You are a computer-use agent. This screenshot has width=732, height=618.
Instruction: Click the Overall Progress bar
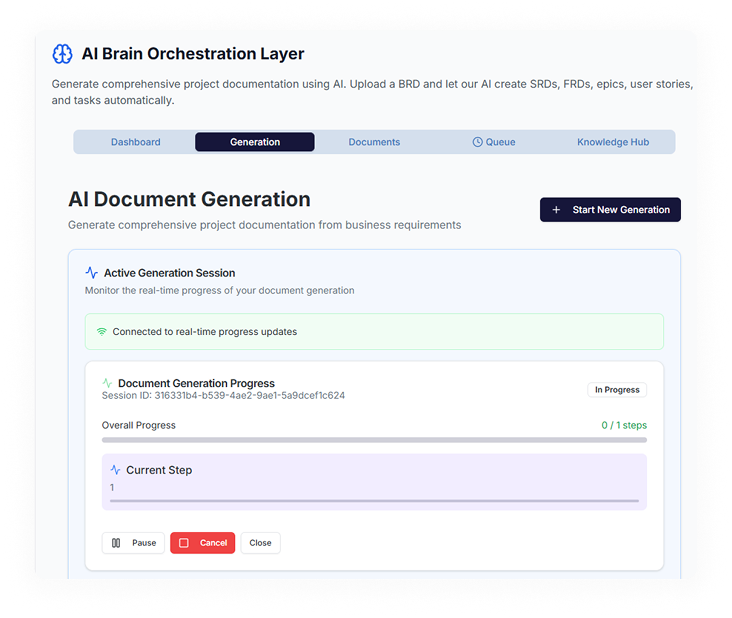pyautogui.click(x=374, y=440)
